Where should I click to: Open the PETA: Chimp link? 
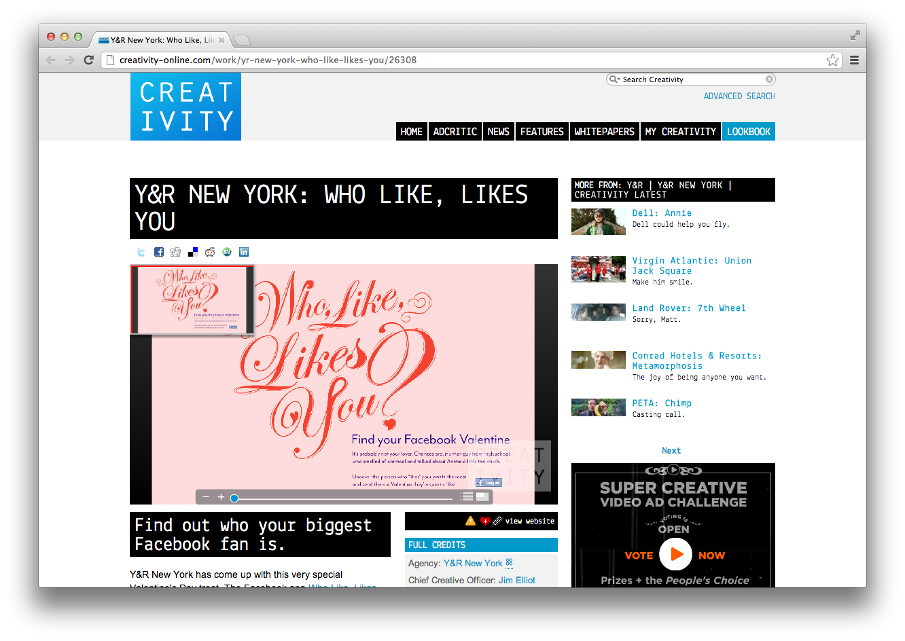661,403
